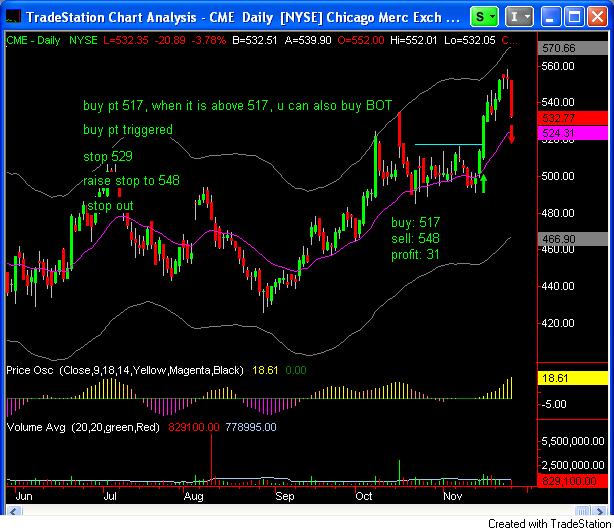Click the TradeStation window icon in title bar
Image resolution: width=614 pixels, height=530 pixels.
[x=13, y=17]
